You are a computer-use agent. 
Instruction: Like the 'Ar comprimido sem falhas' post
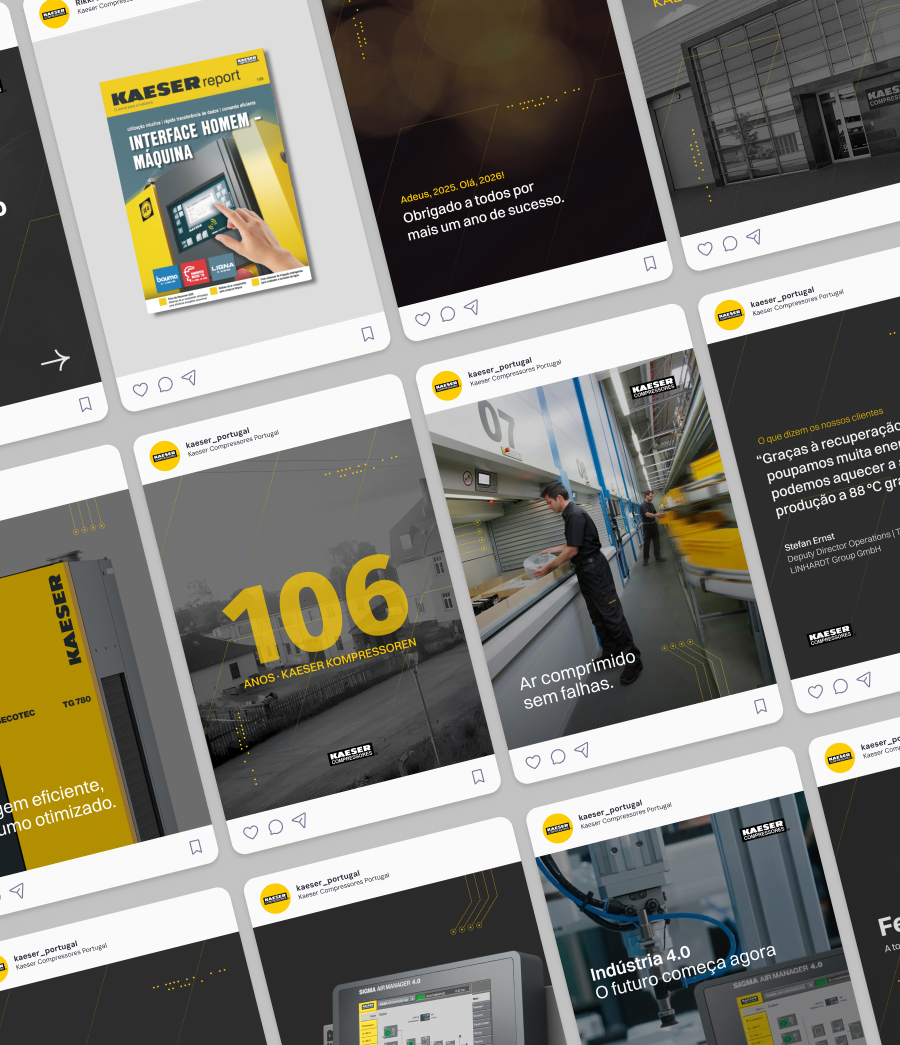point(533,762)
